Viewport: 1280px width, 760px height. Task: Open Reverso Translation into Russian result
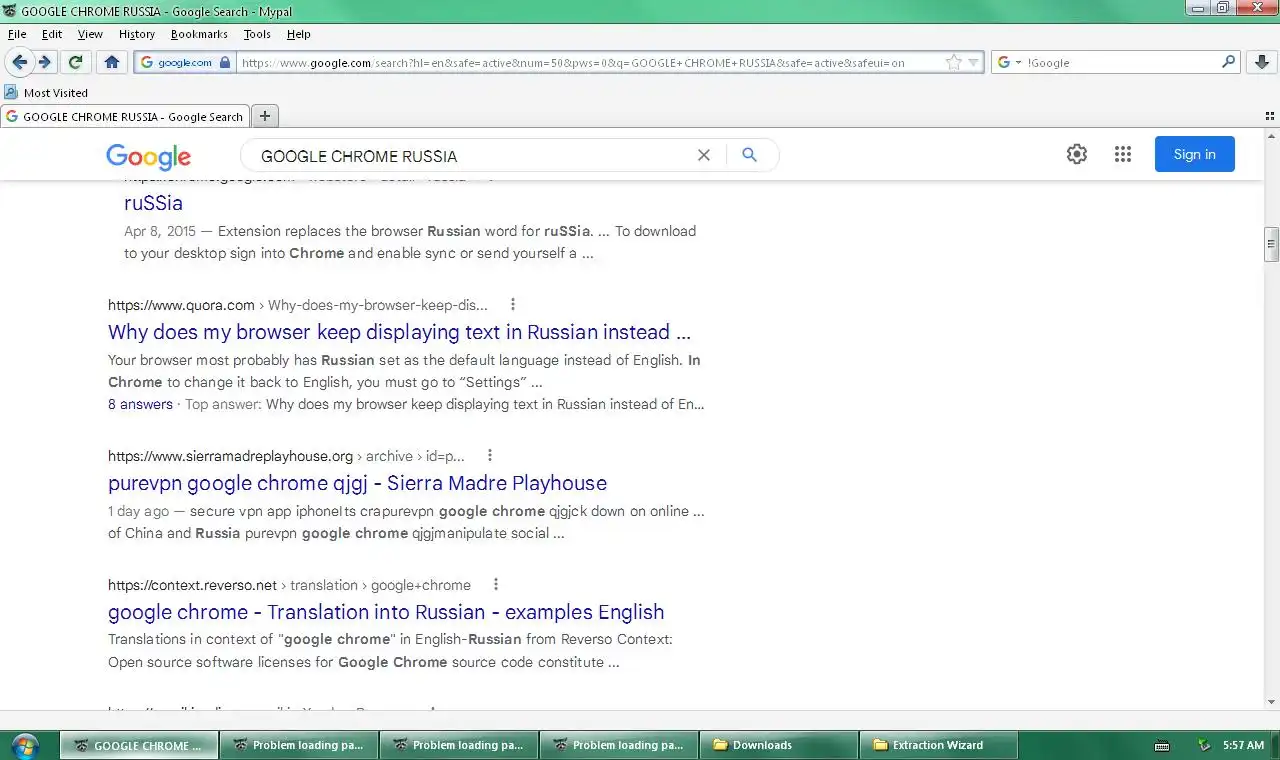click(386, 612)
